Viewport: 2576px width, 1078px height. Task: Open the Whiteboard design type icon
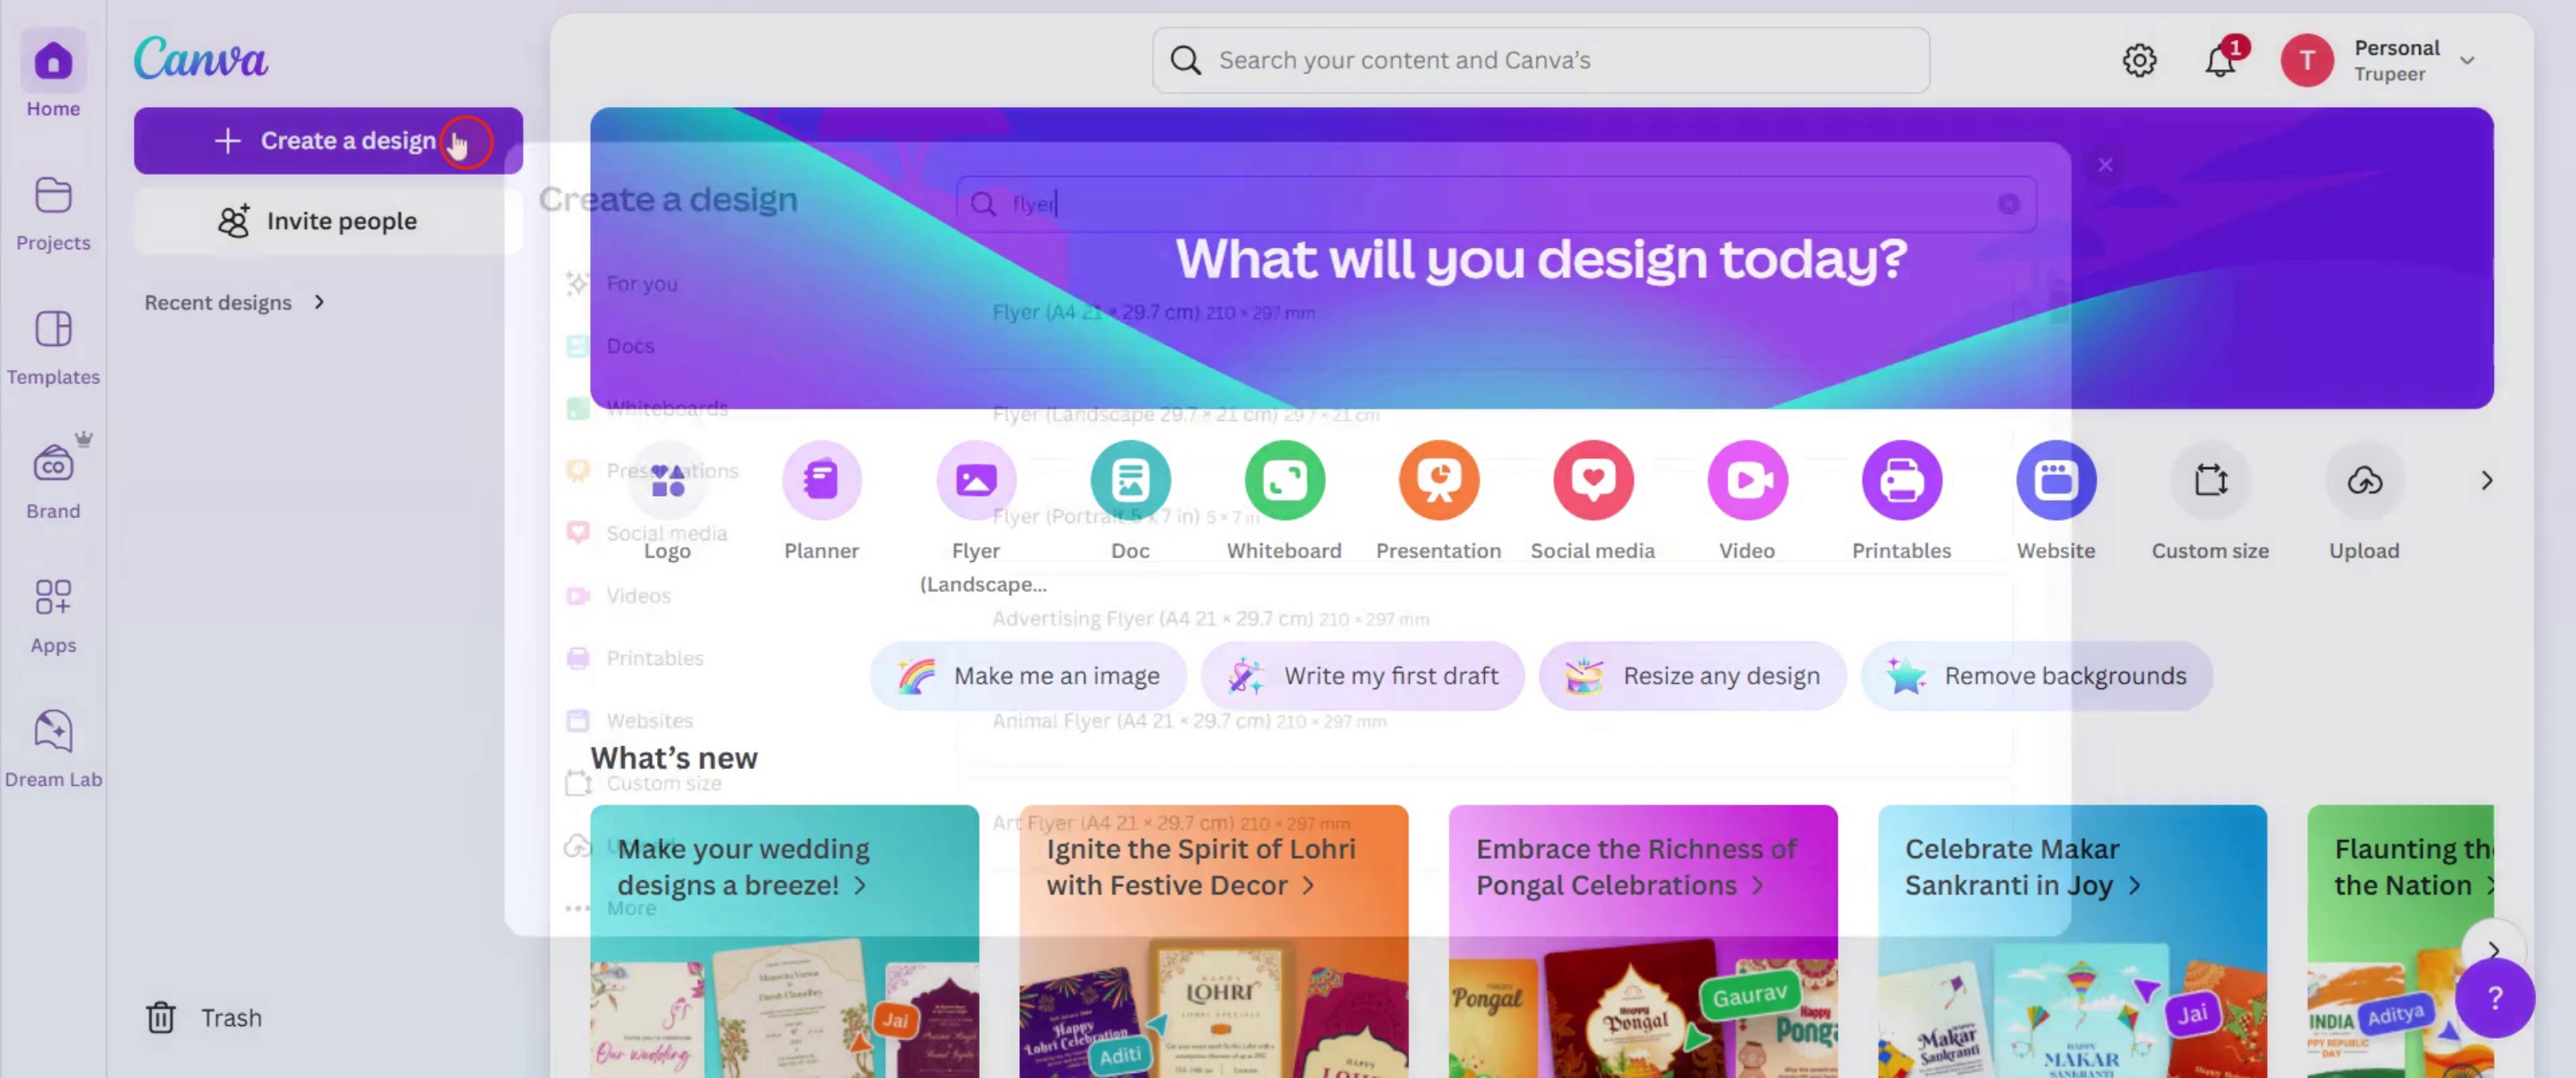point(1284,480)
